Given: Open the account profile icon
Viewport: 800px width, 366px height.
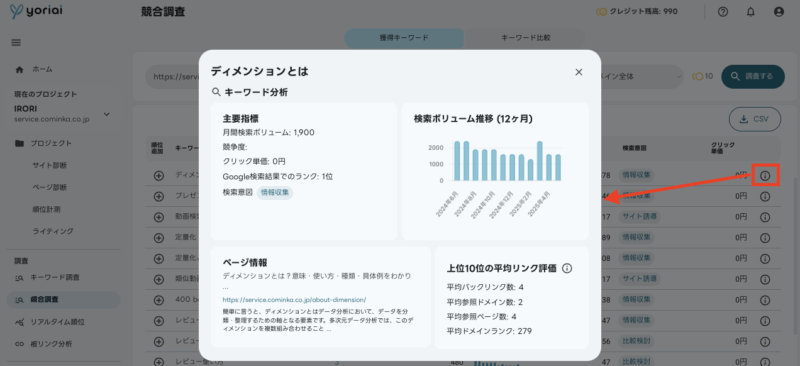Looking at the screenshot, I should [x=779, y=12].
